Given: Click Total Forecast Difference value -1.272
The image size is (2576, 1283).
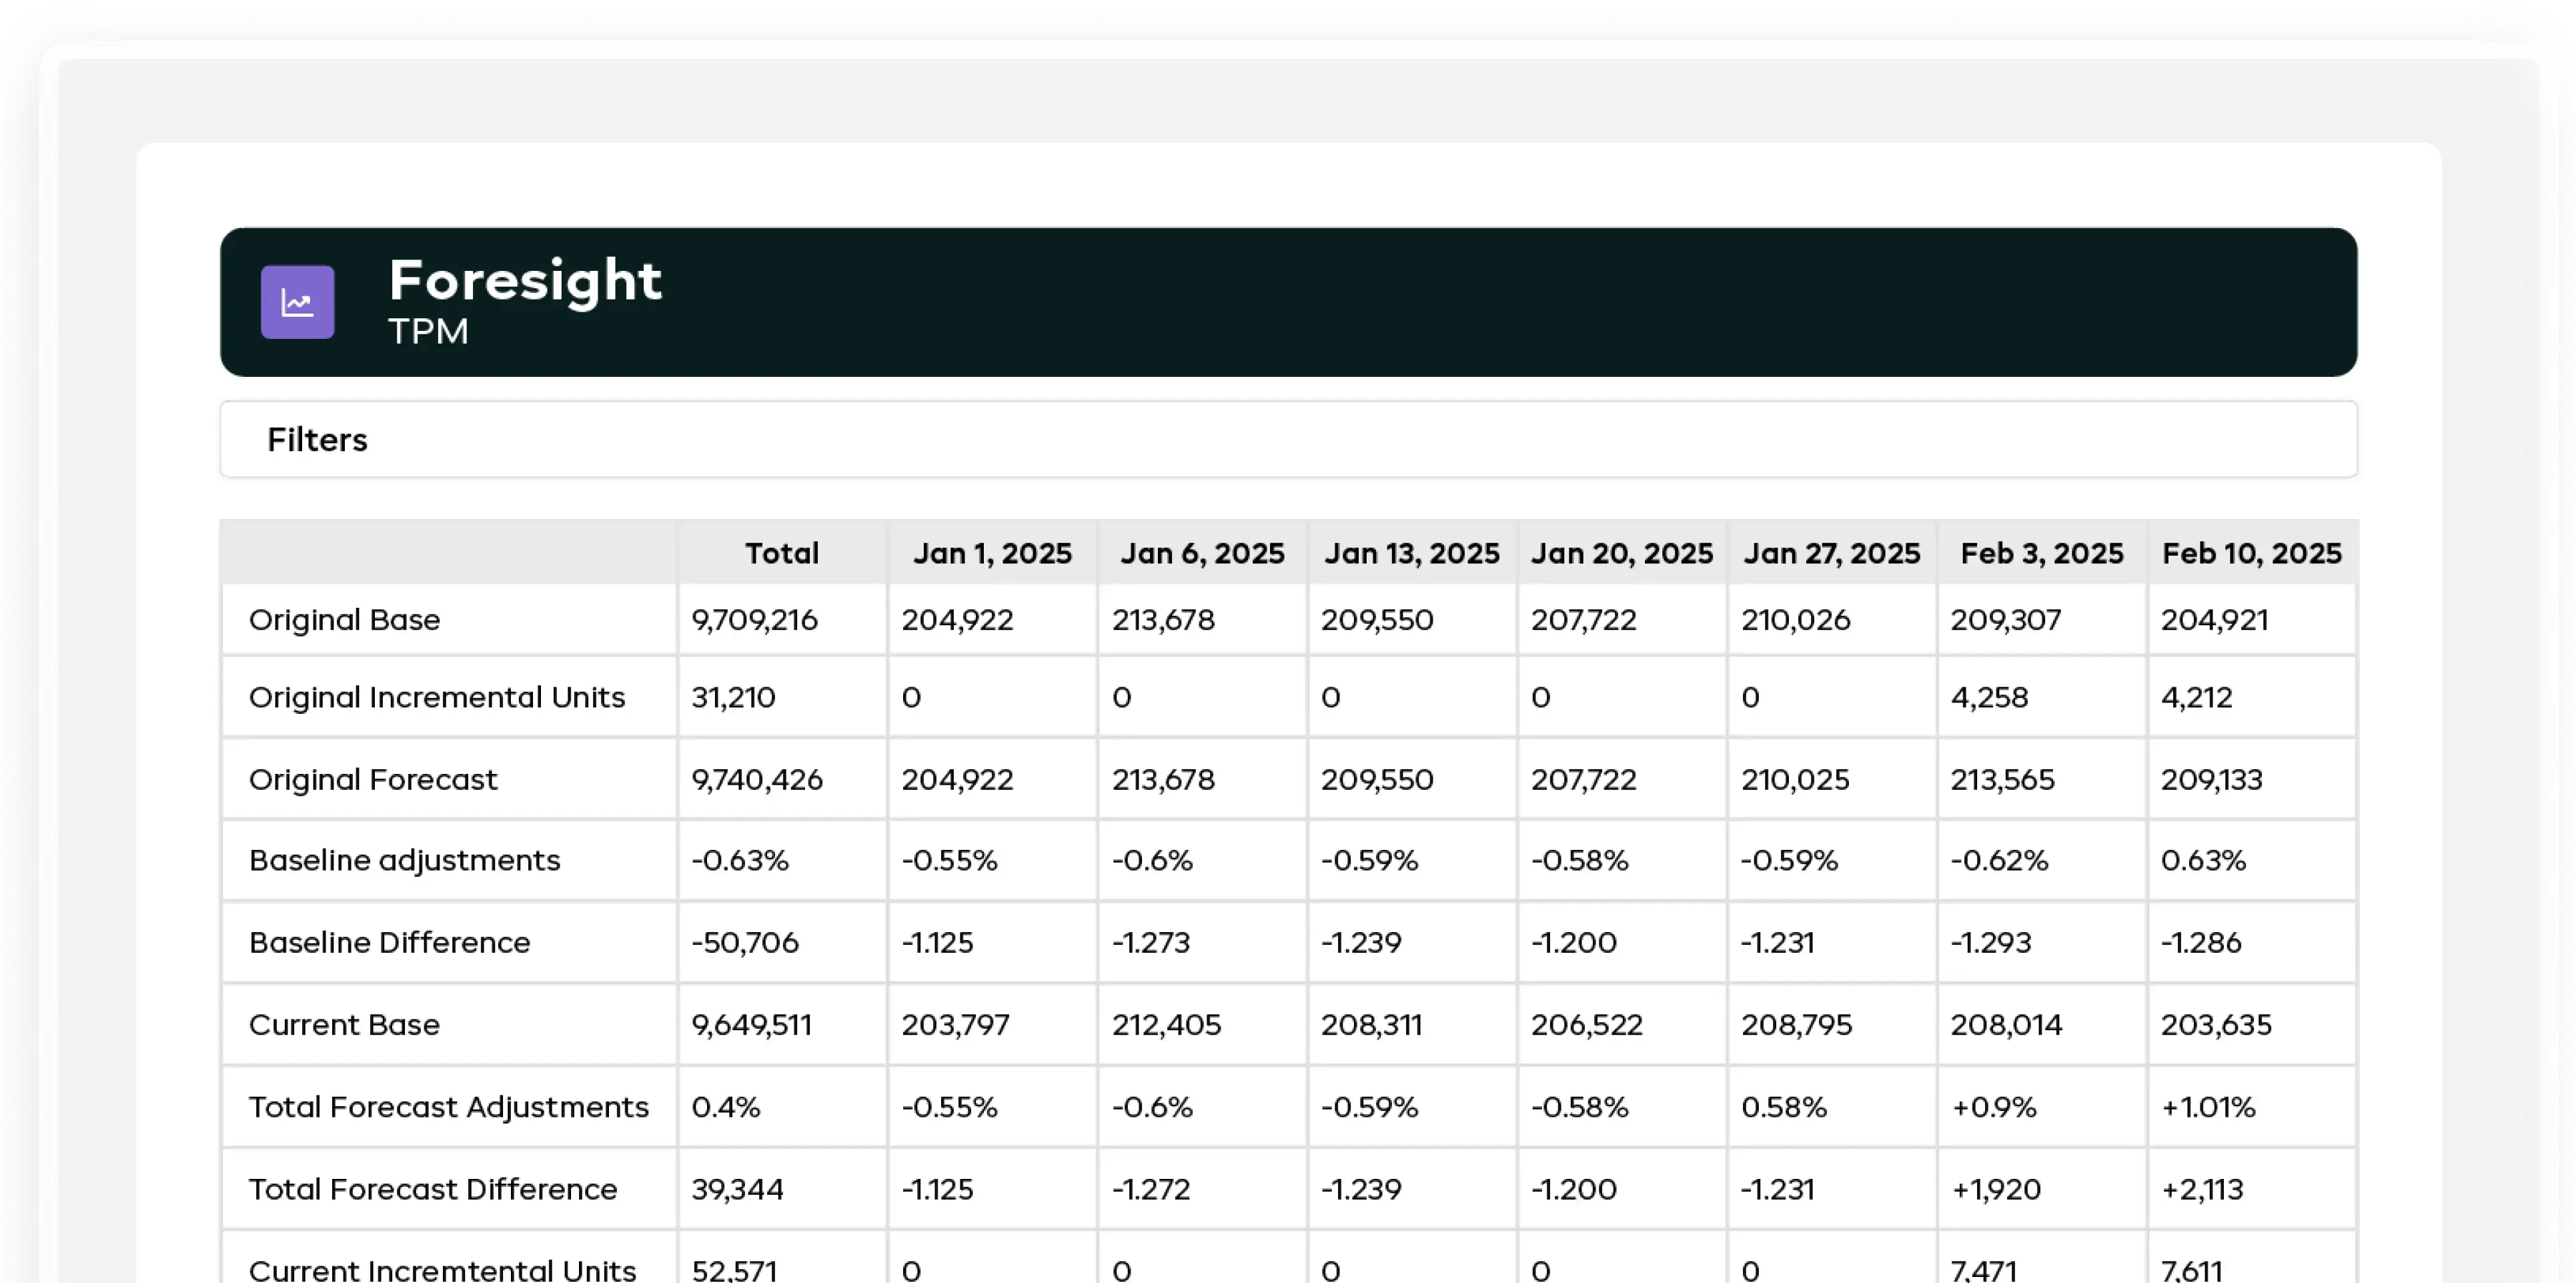Looking at the screenshot, I should (x=1151, y=1189).
